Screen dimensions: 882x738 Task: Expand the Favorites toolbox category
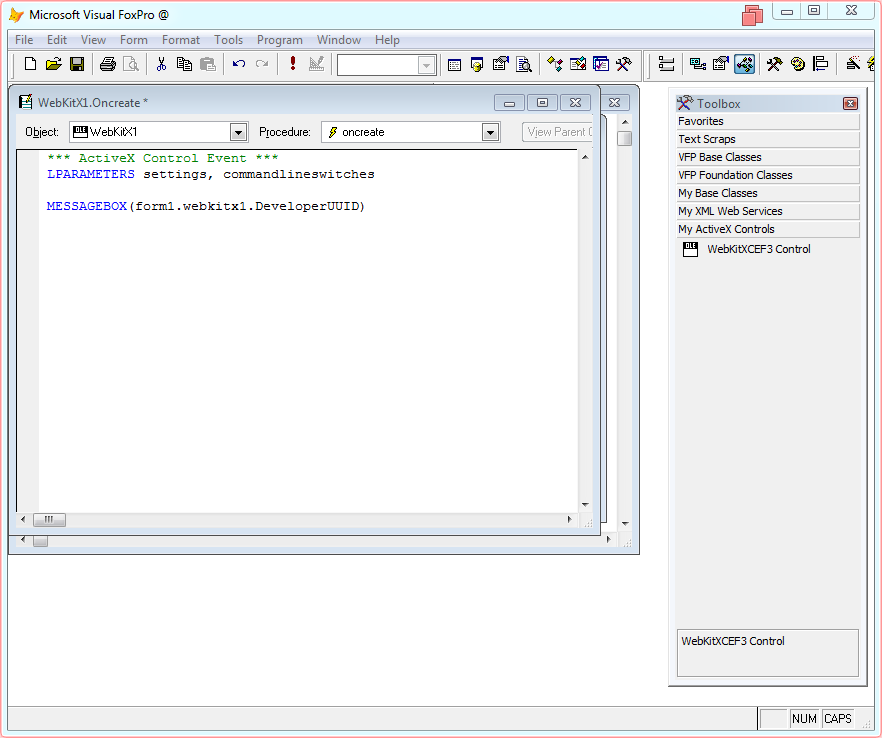click(768, 122)
